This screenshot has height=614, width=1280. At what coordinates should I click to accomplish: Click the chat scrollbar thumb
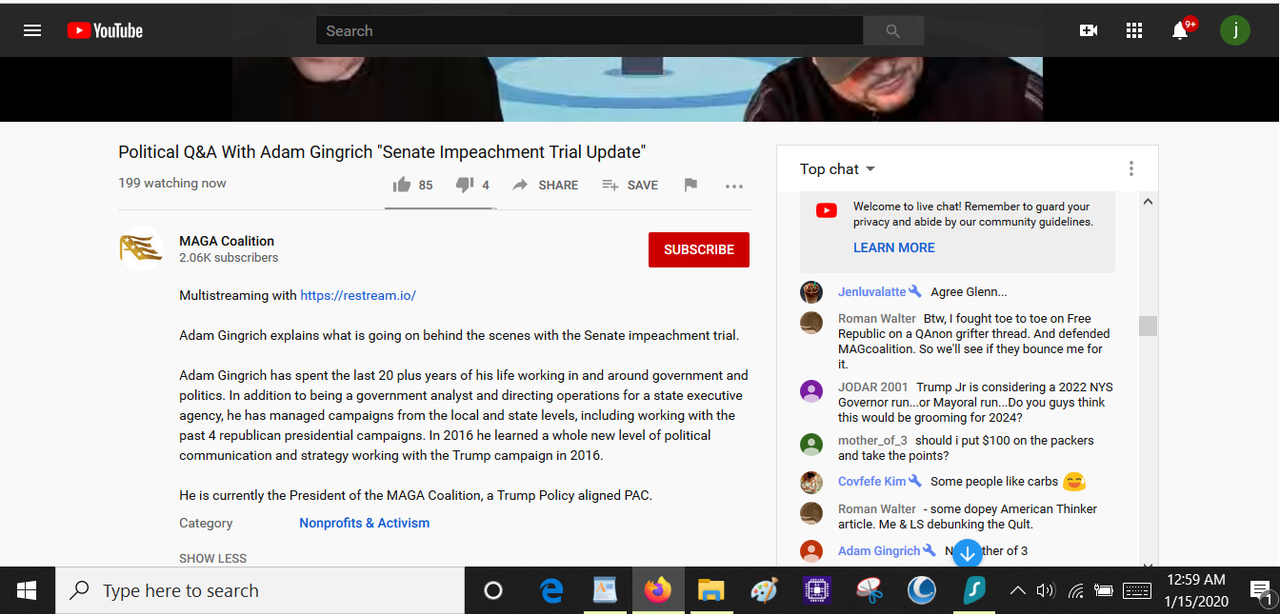click(x=1148, y=326)
